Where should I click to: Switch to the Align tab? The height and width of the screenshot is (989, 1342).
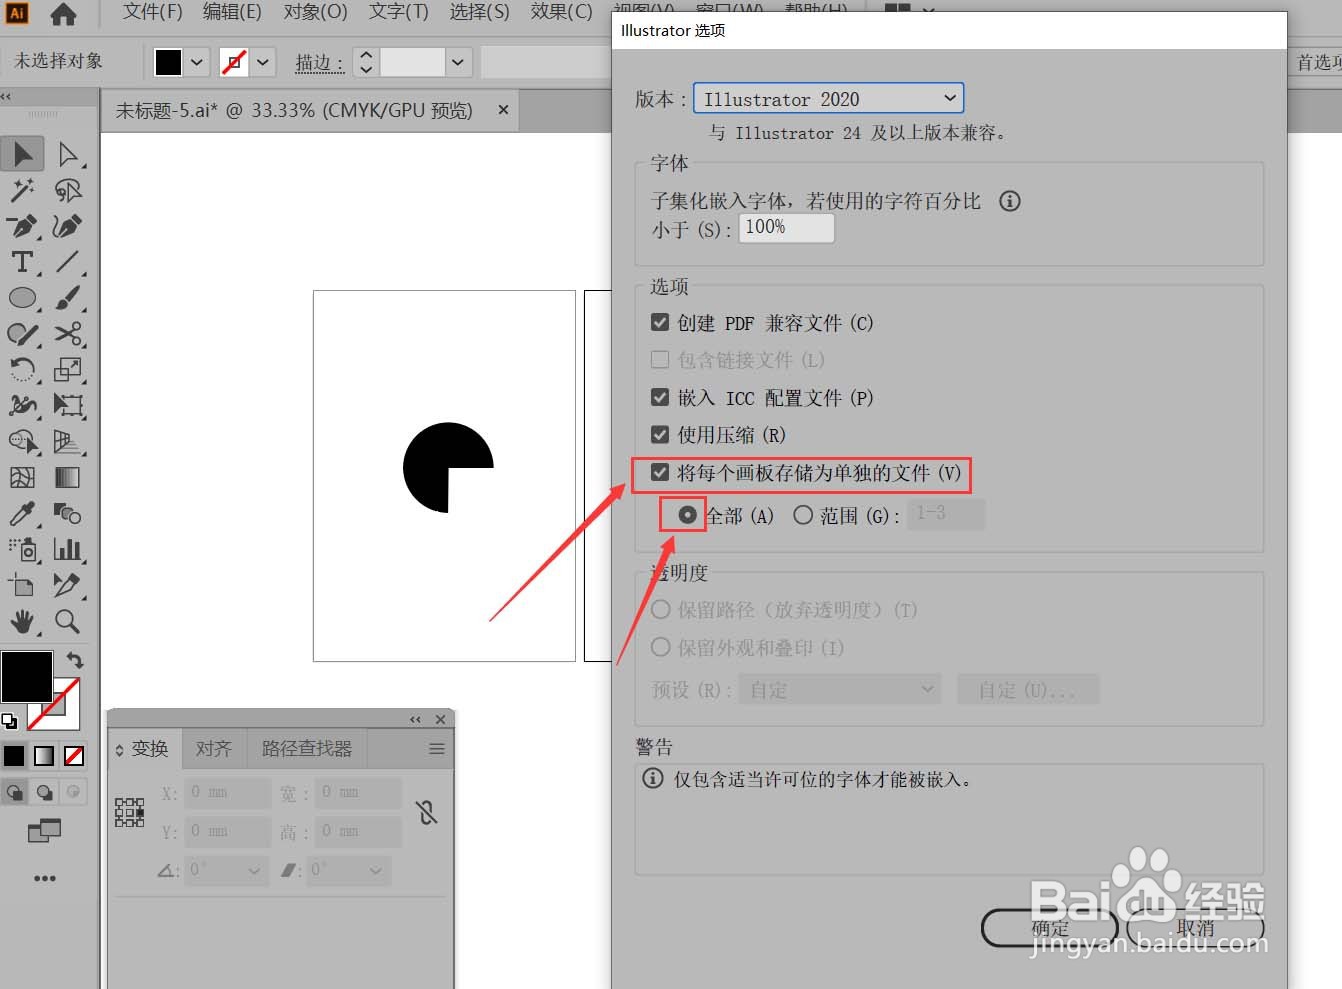(x=213, y=748)
